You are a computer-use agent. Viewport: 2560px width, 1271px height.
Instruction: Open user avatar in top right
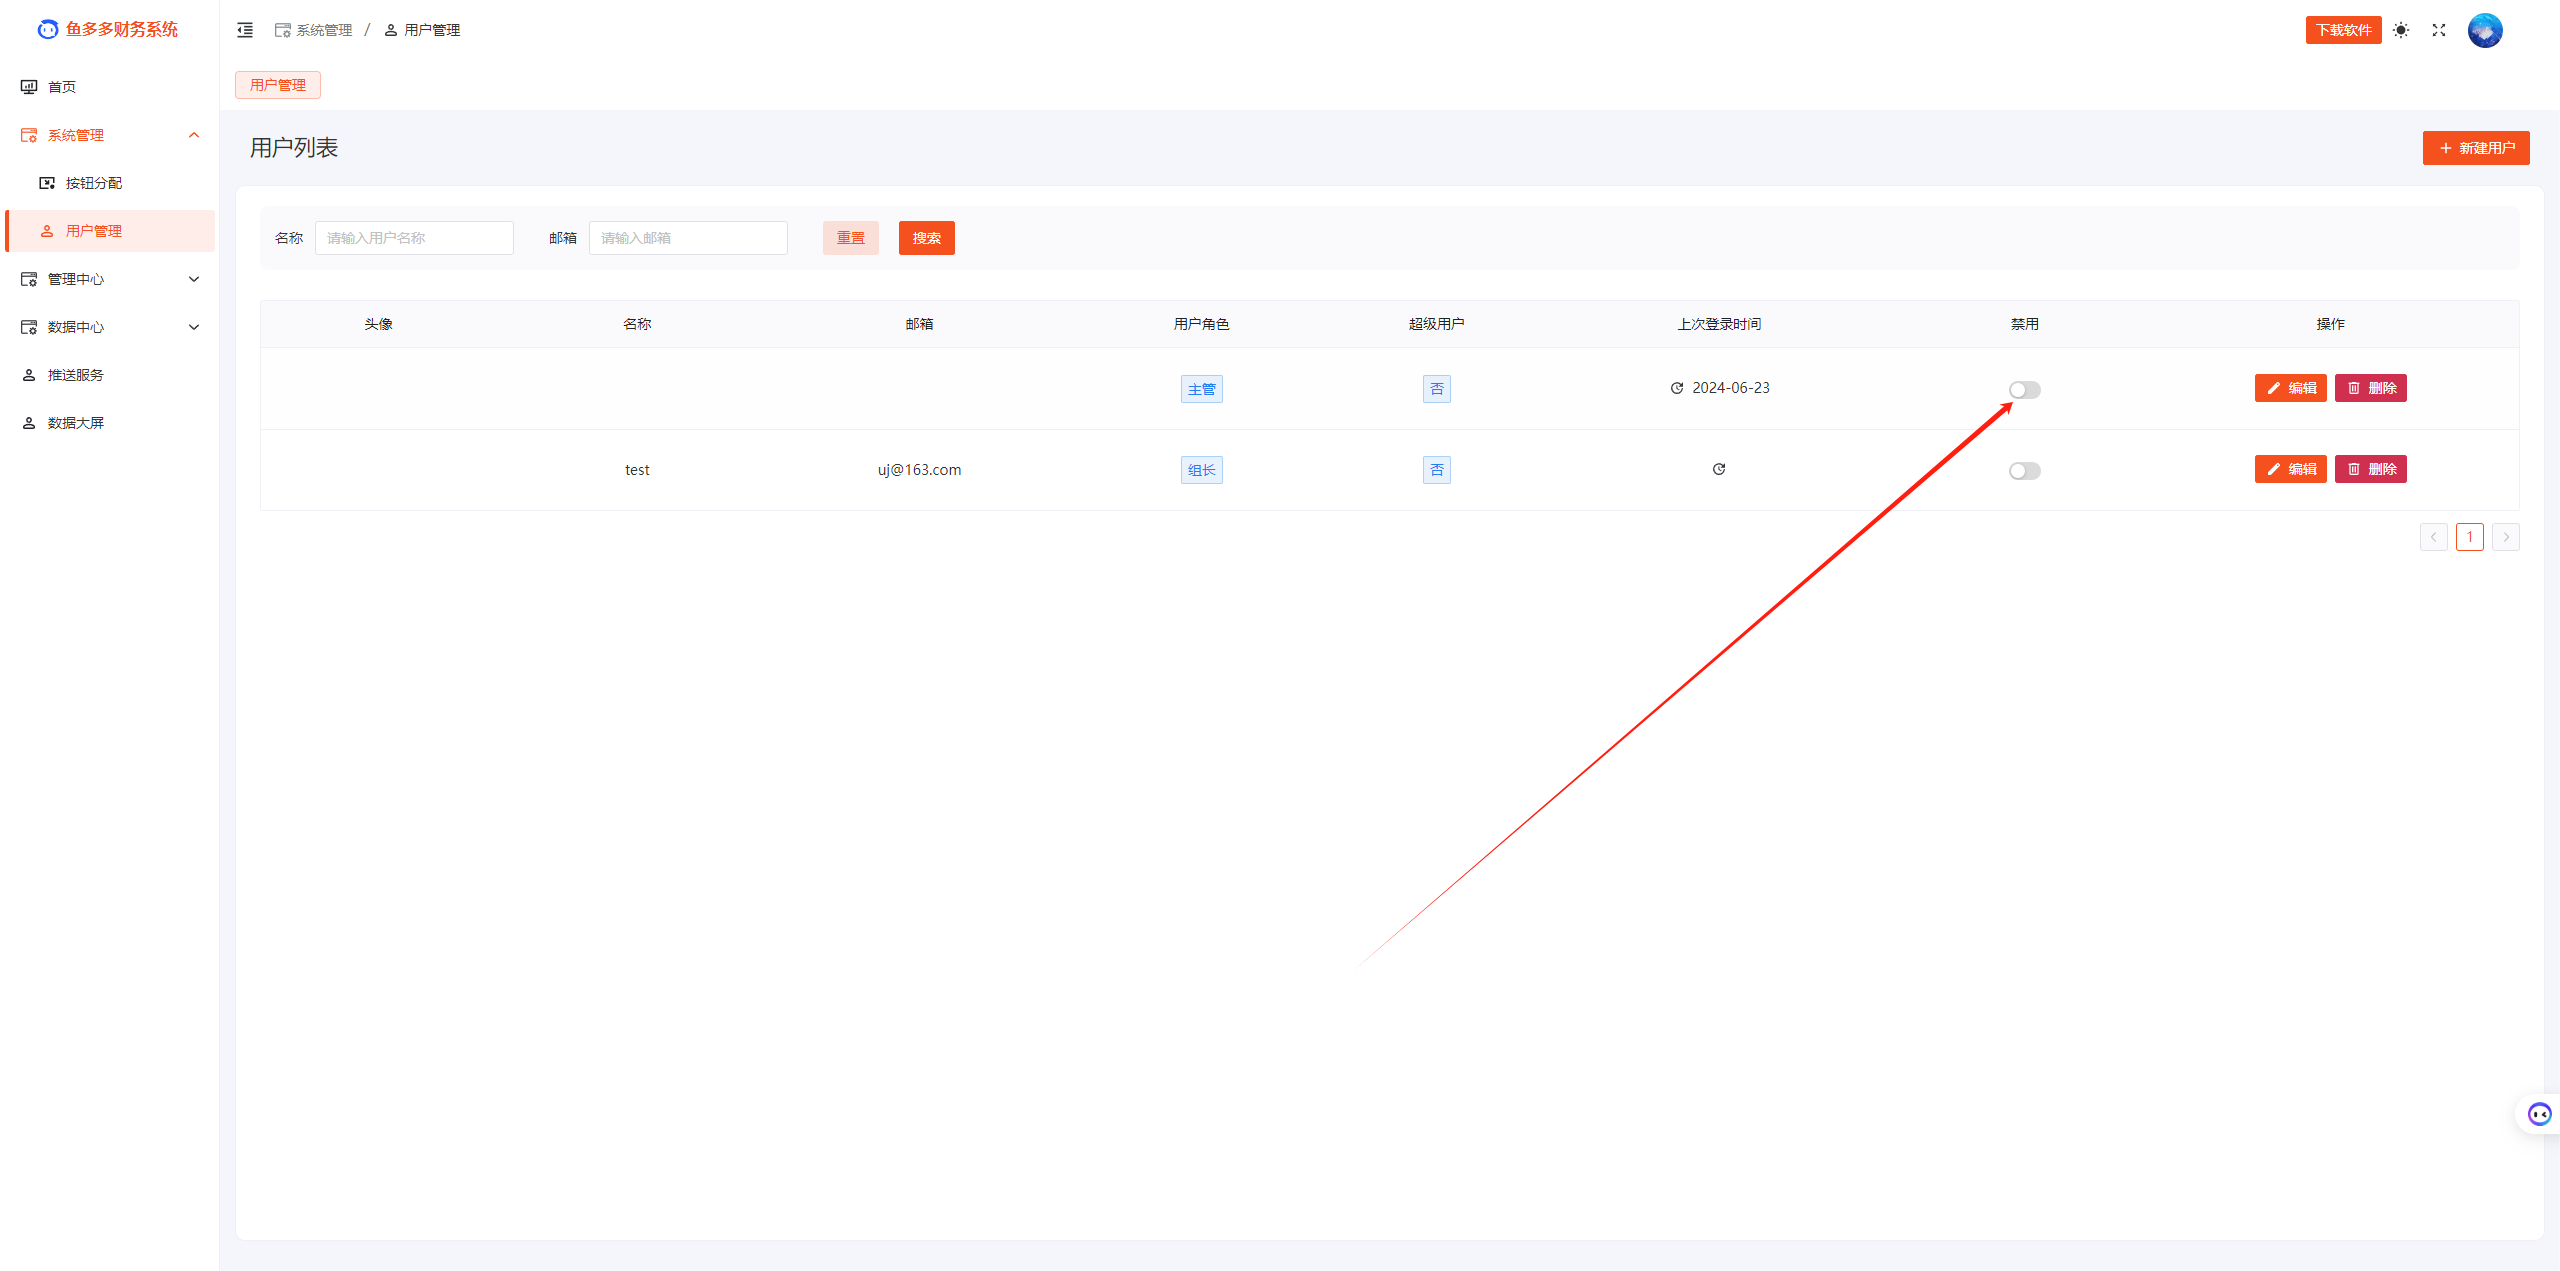[x=2485, y=30]
